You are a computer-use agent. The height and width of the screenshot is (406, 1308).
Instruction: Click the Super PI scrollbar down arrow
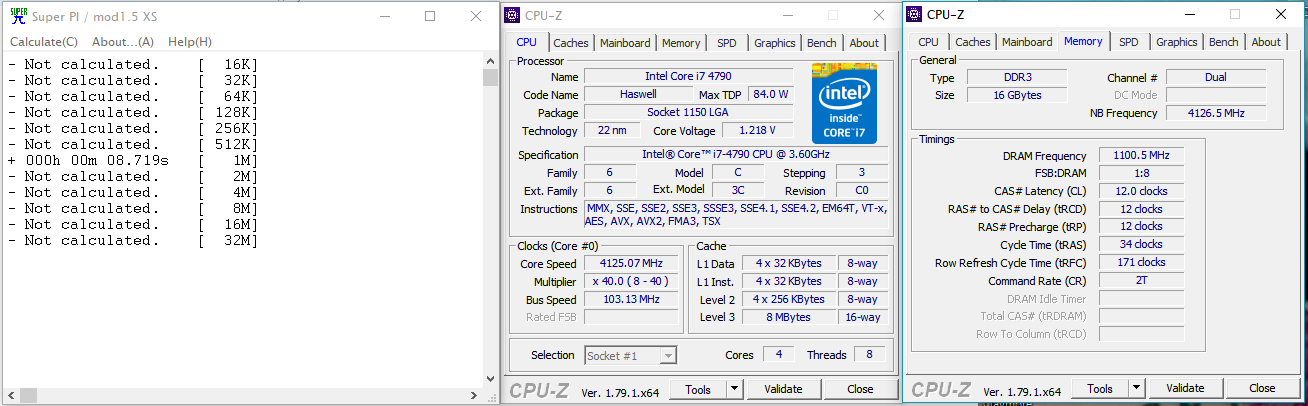tap(490, 380)
